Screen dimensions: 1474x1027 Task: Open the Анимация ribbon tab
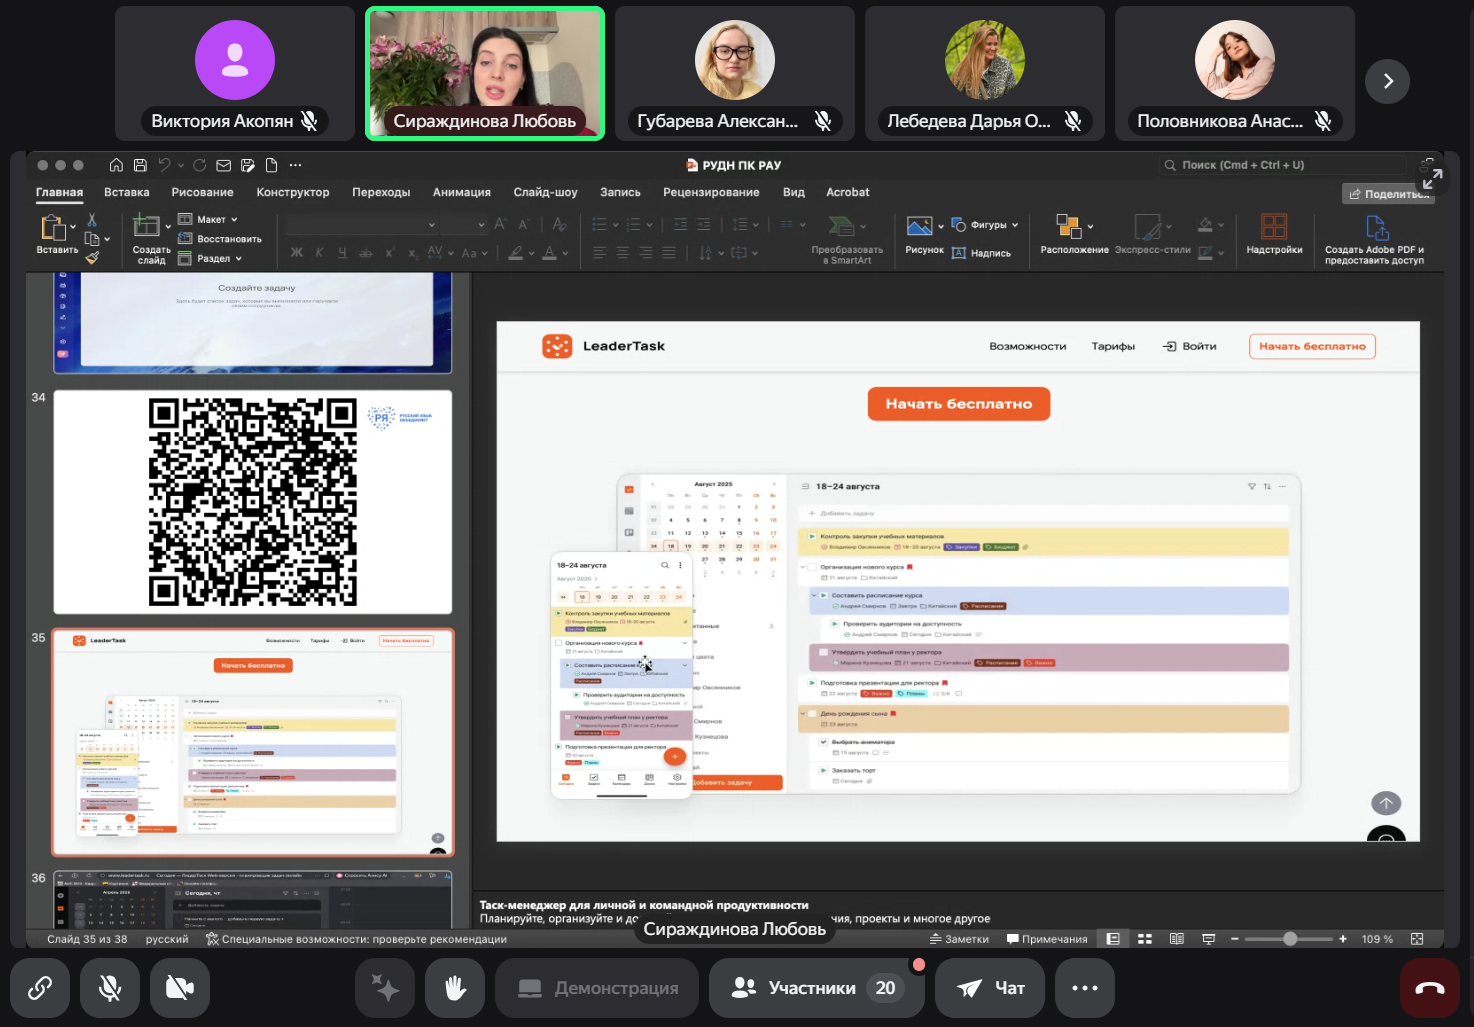point(462,192)
